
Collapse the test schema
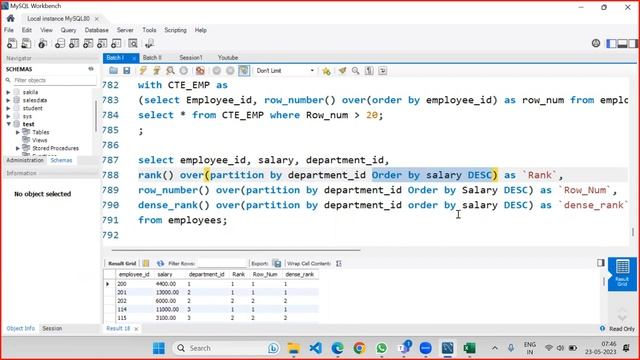coord(8,124)
